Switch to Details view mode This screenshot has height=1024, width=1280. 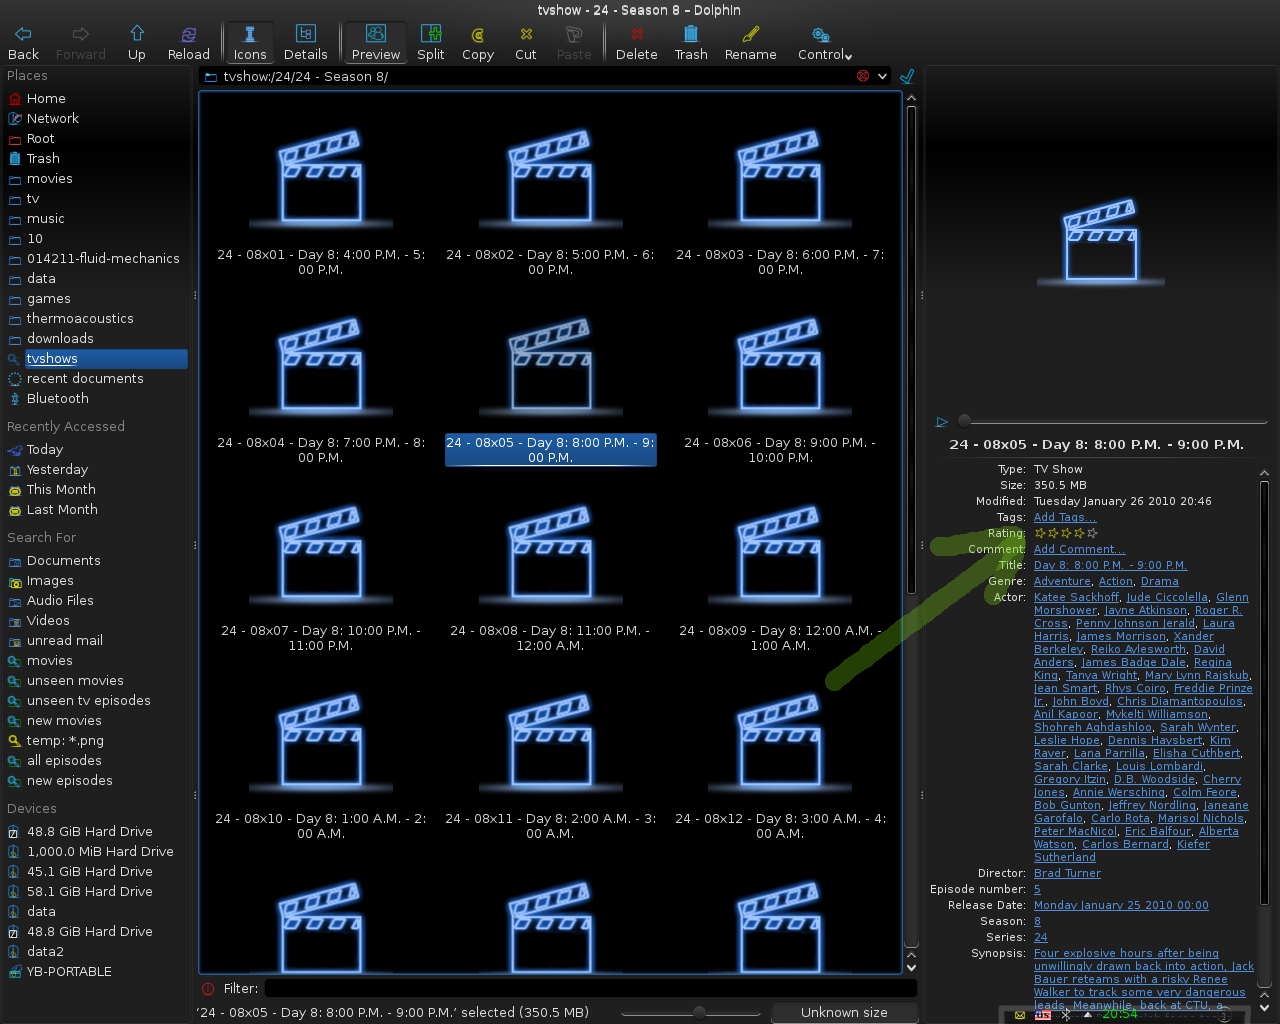coord(306,43)
